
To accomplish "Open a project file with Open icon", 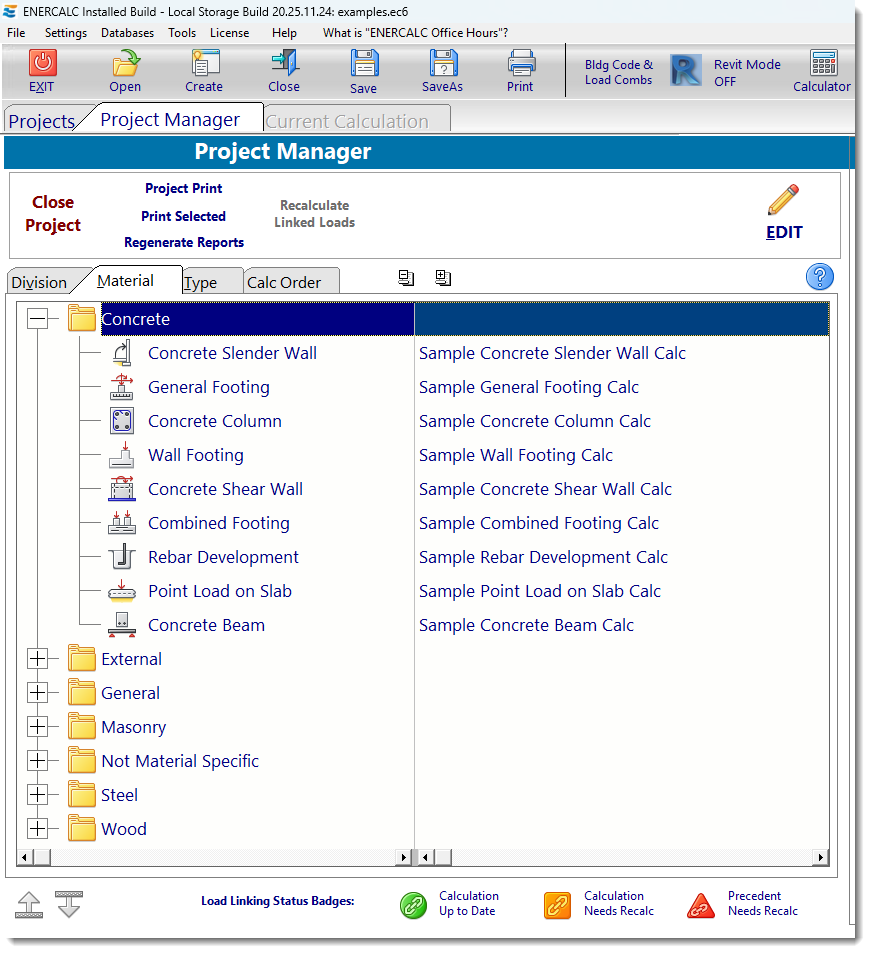I will click(125, 63).
